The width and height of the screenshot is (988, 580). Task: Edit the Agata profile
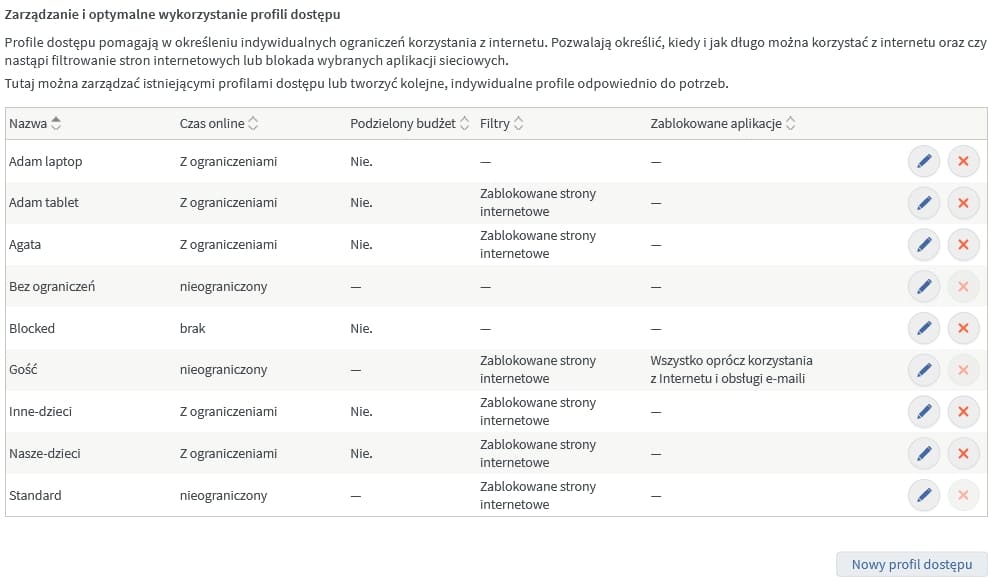click(x=923, y=244)
